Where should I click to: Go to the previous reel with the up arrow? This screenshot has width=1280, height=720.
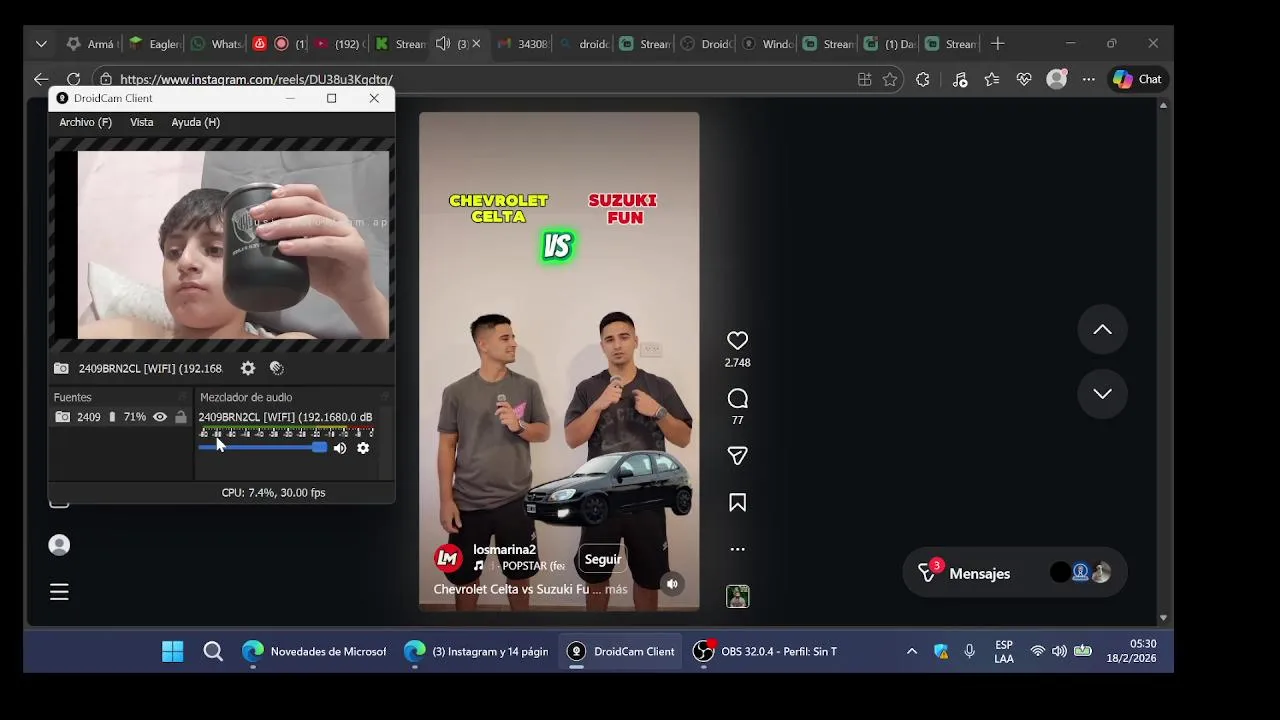pos(1102,330)
